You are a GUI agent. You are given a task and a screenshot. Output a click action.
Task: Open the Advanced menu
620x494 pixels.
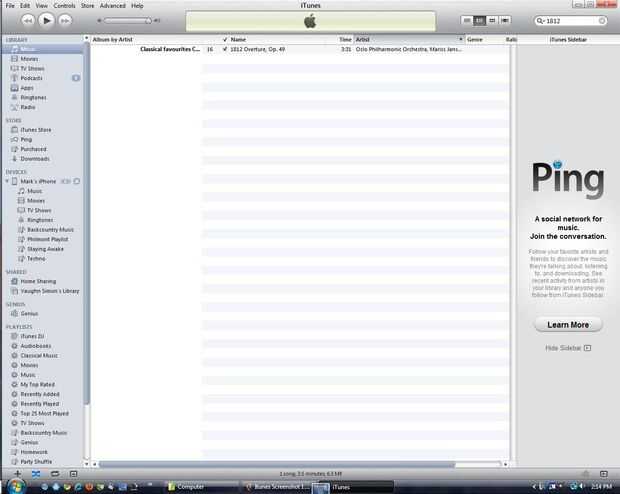tap(113, 6)
